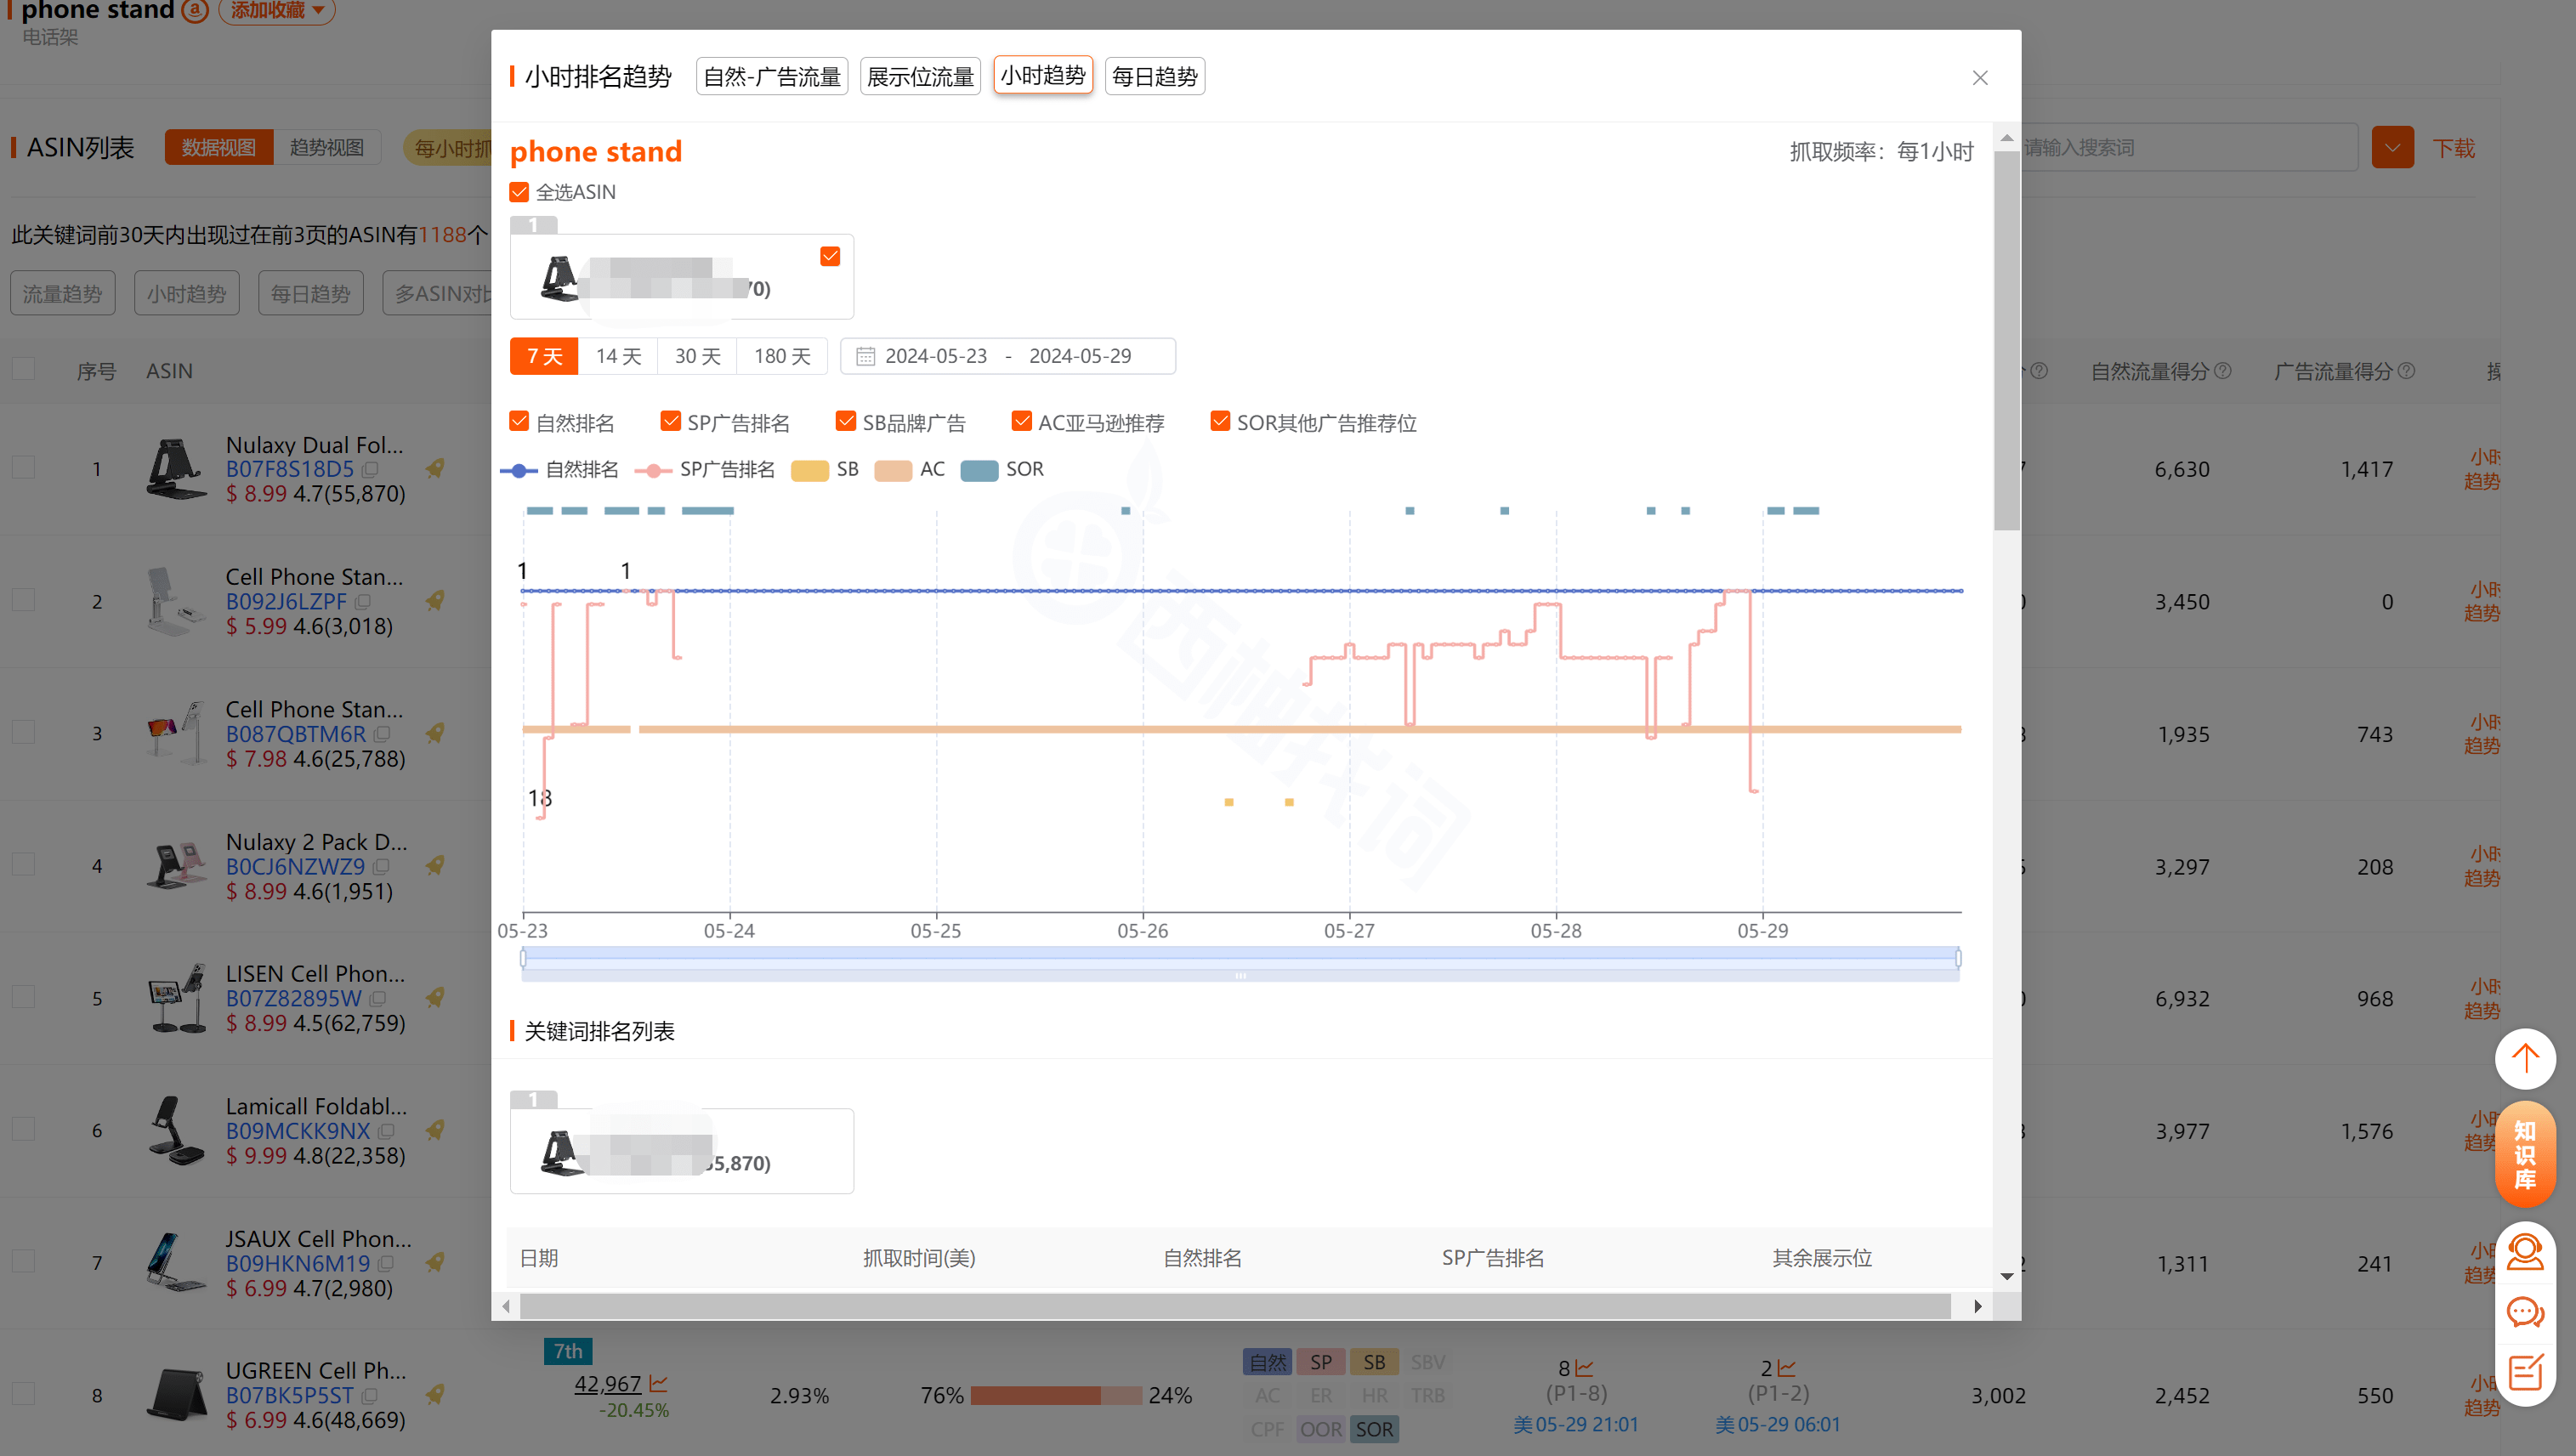Click dialog scrollbar right arrow

click(x=1977, y=1306)
